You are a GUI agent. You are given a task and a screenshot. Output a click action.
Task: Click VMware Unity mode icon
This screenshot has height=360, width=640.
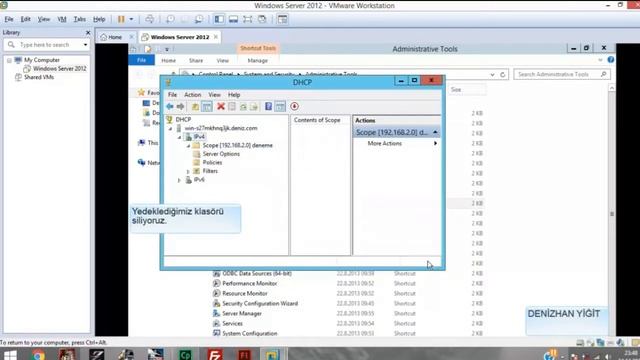click(x=262, y=19)
